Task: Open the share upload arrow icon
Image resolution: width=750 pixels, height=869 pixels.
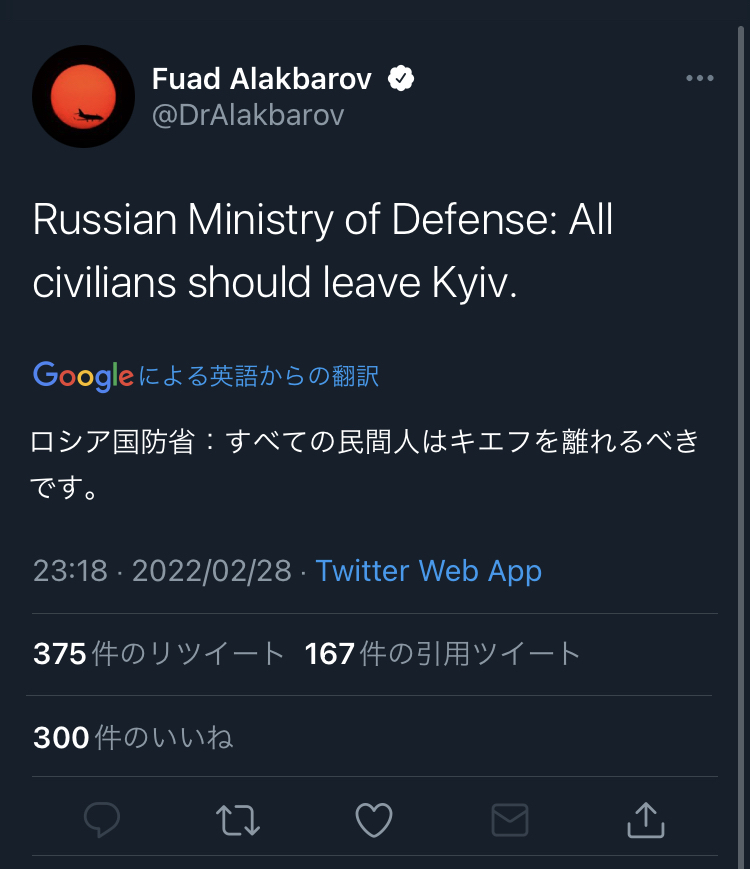Action: tap(645, 820)
